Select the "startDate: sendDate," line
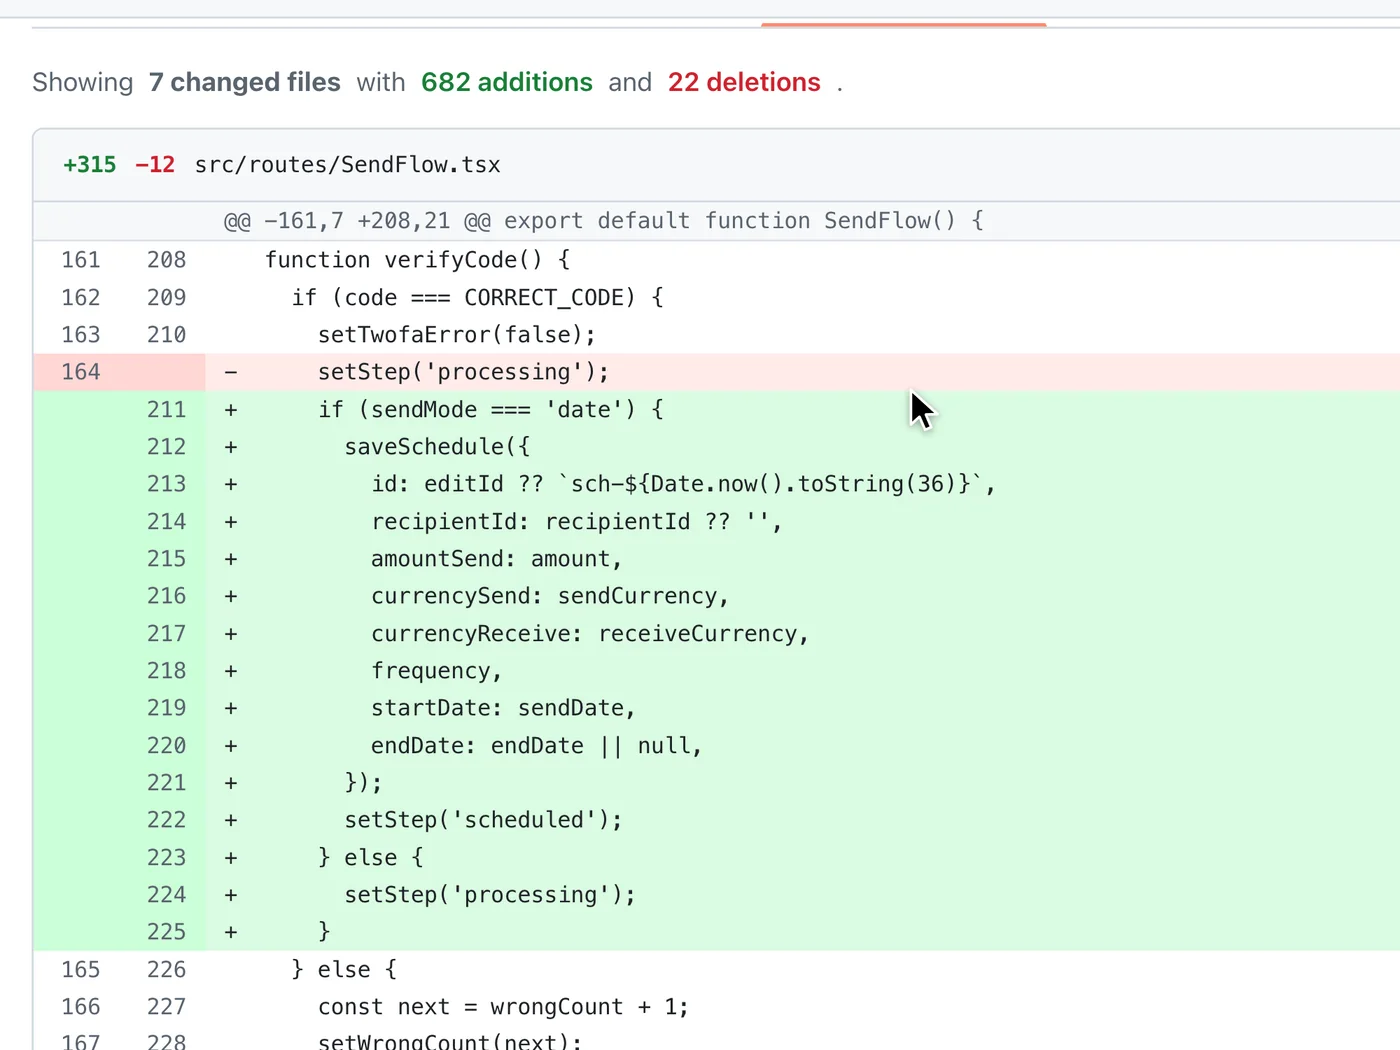 504,708
